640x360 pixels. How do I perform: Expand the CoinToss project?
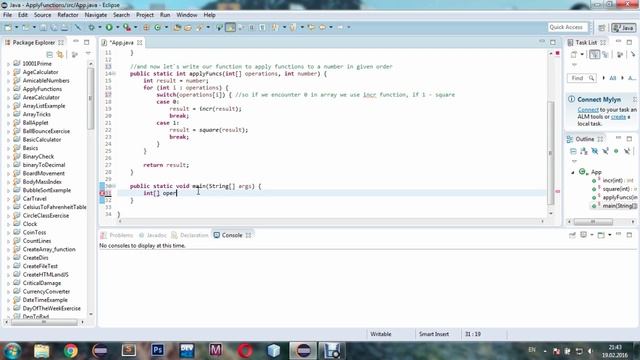coord(8,232)
